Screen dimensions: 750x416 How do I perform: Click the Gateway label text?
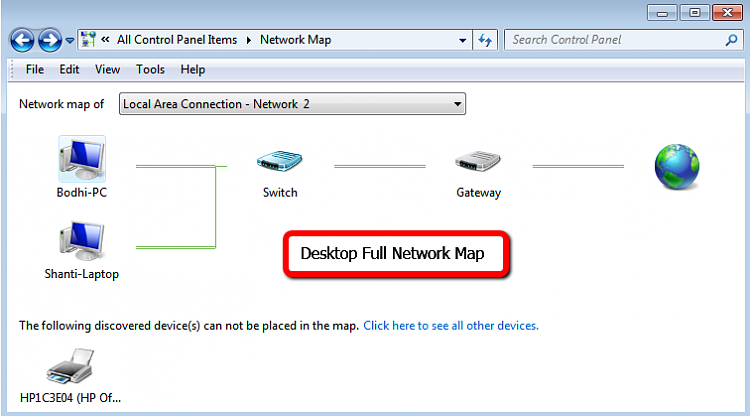tap(478, 193)
